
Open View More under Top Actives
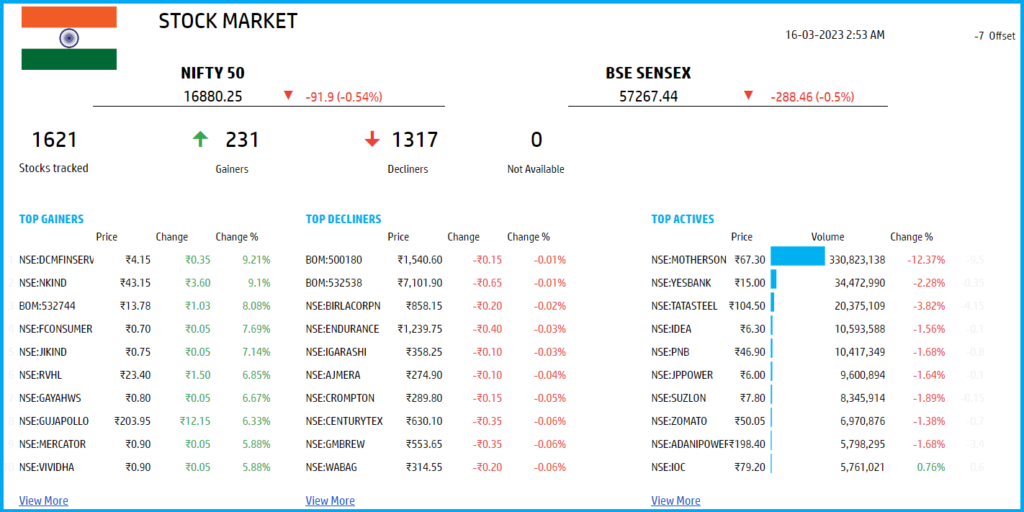(x=676, y=501)
